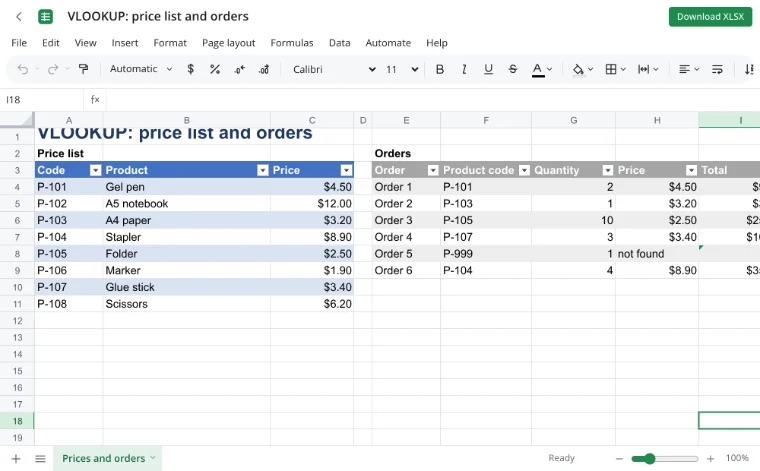The height and width of the screenshot is (471, 760).
Task: Decrease decimal places
Action: [x=239, y=69]
